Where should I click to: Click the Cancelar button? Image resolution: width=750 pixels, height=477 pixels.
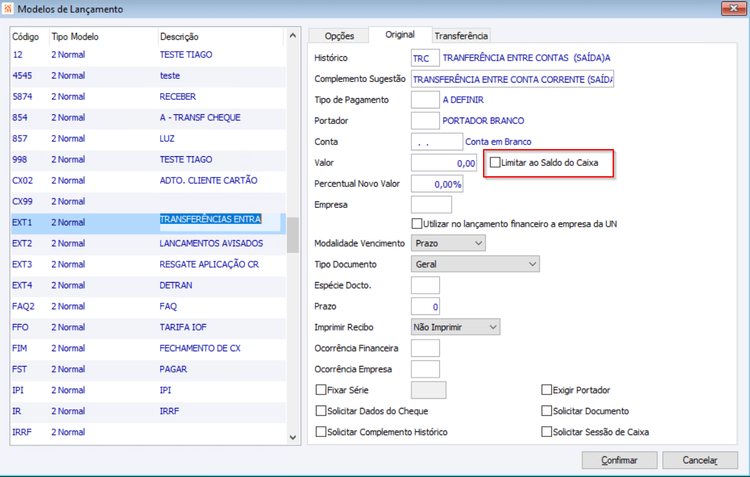700,460
